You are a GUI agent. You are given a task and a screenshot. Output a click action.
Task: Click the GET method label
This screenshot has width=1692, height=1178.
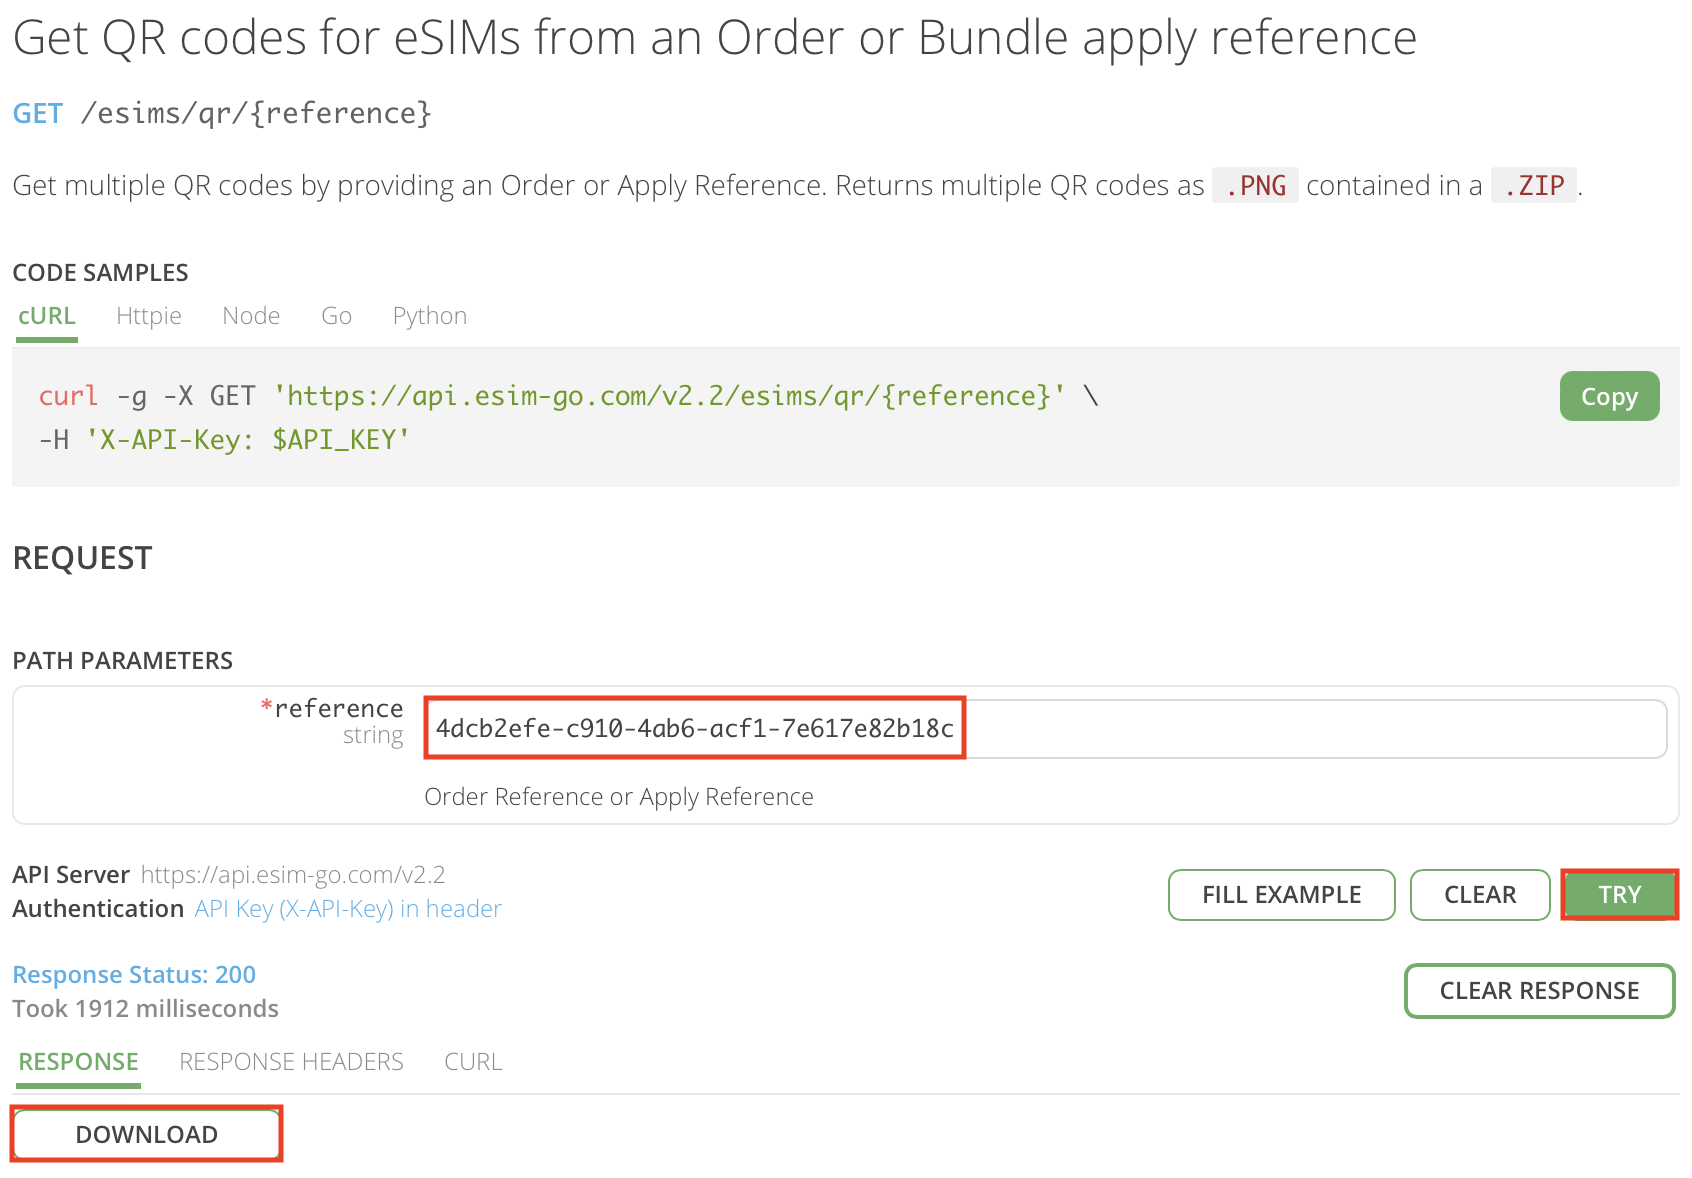pyautogui.click(x=38, y=114)
